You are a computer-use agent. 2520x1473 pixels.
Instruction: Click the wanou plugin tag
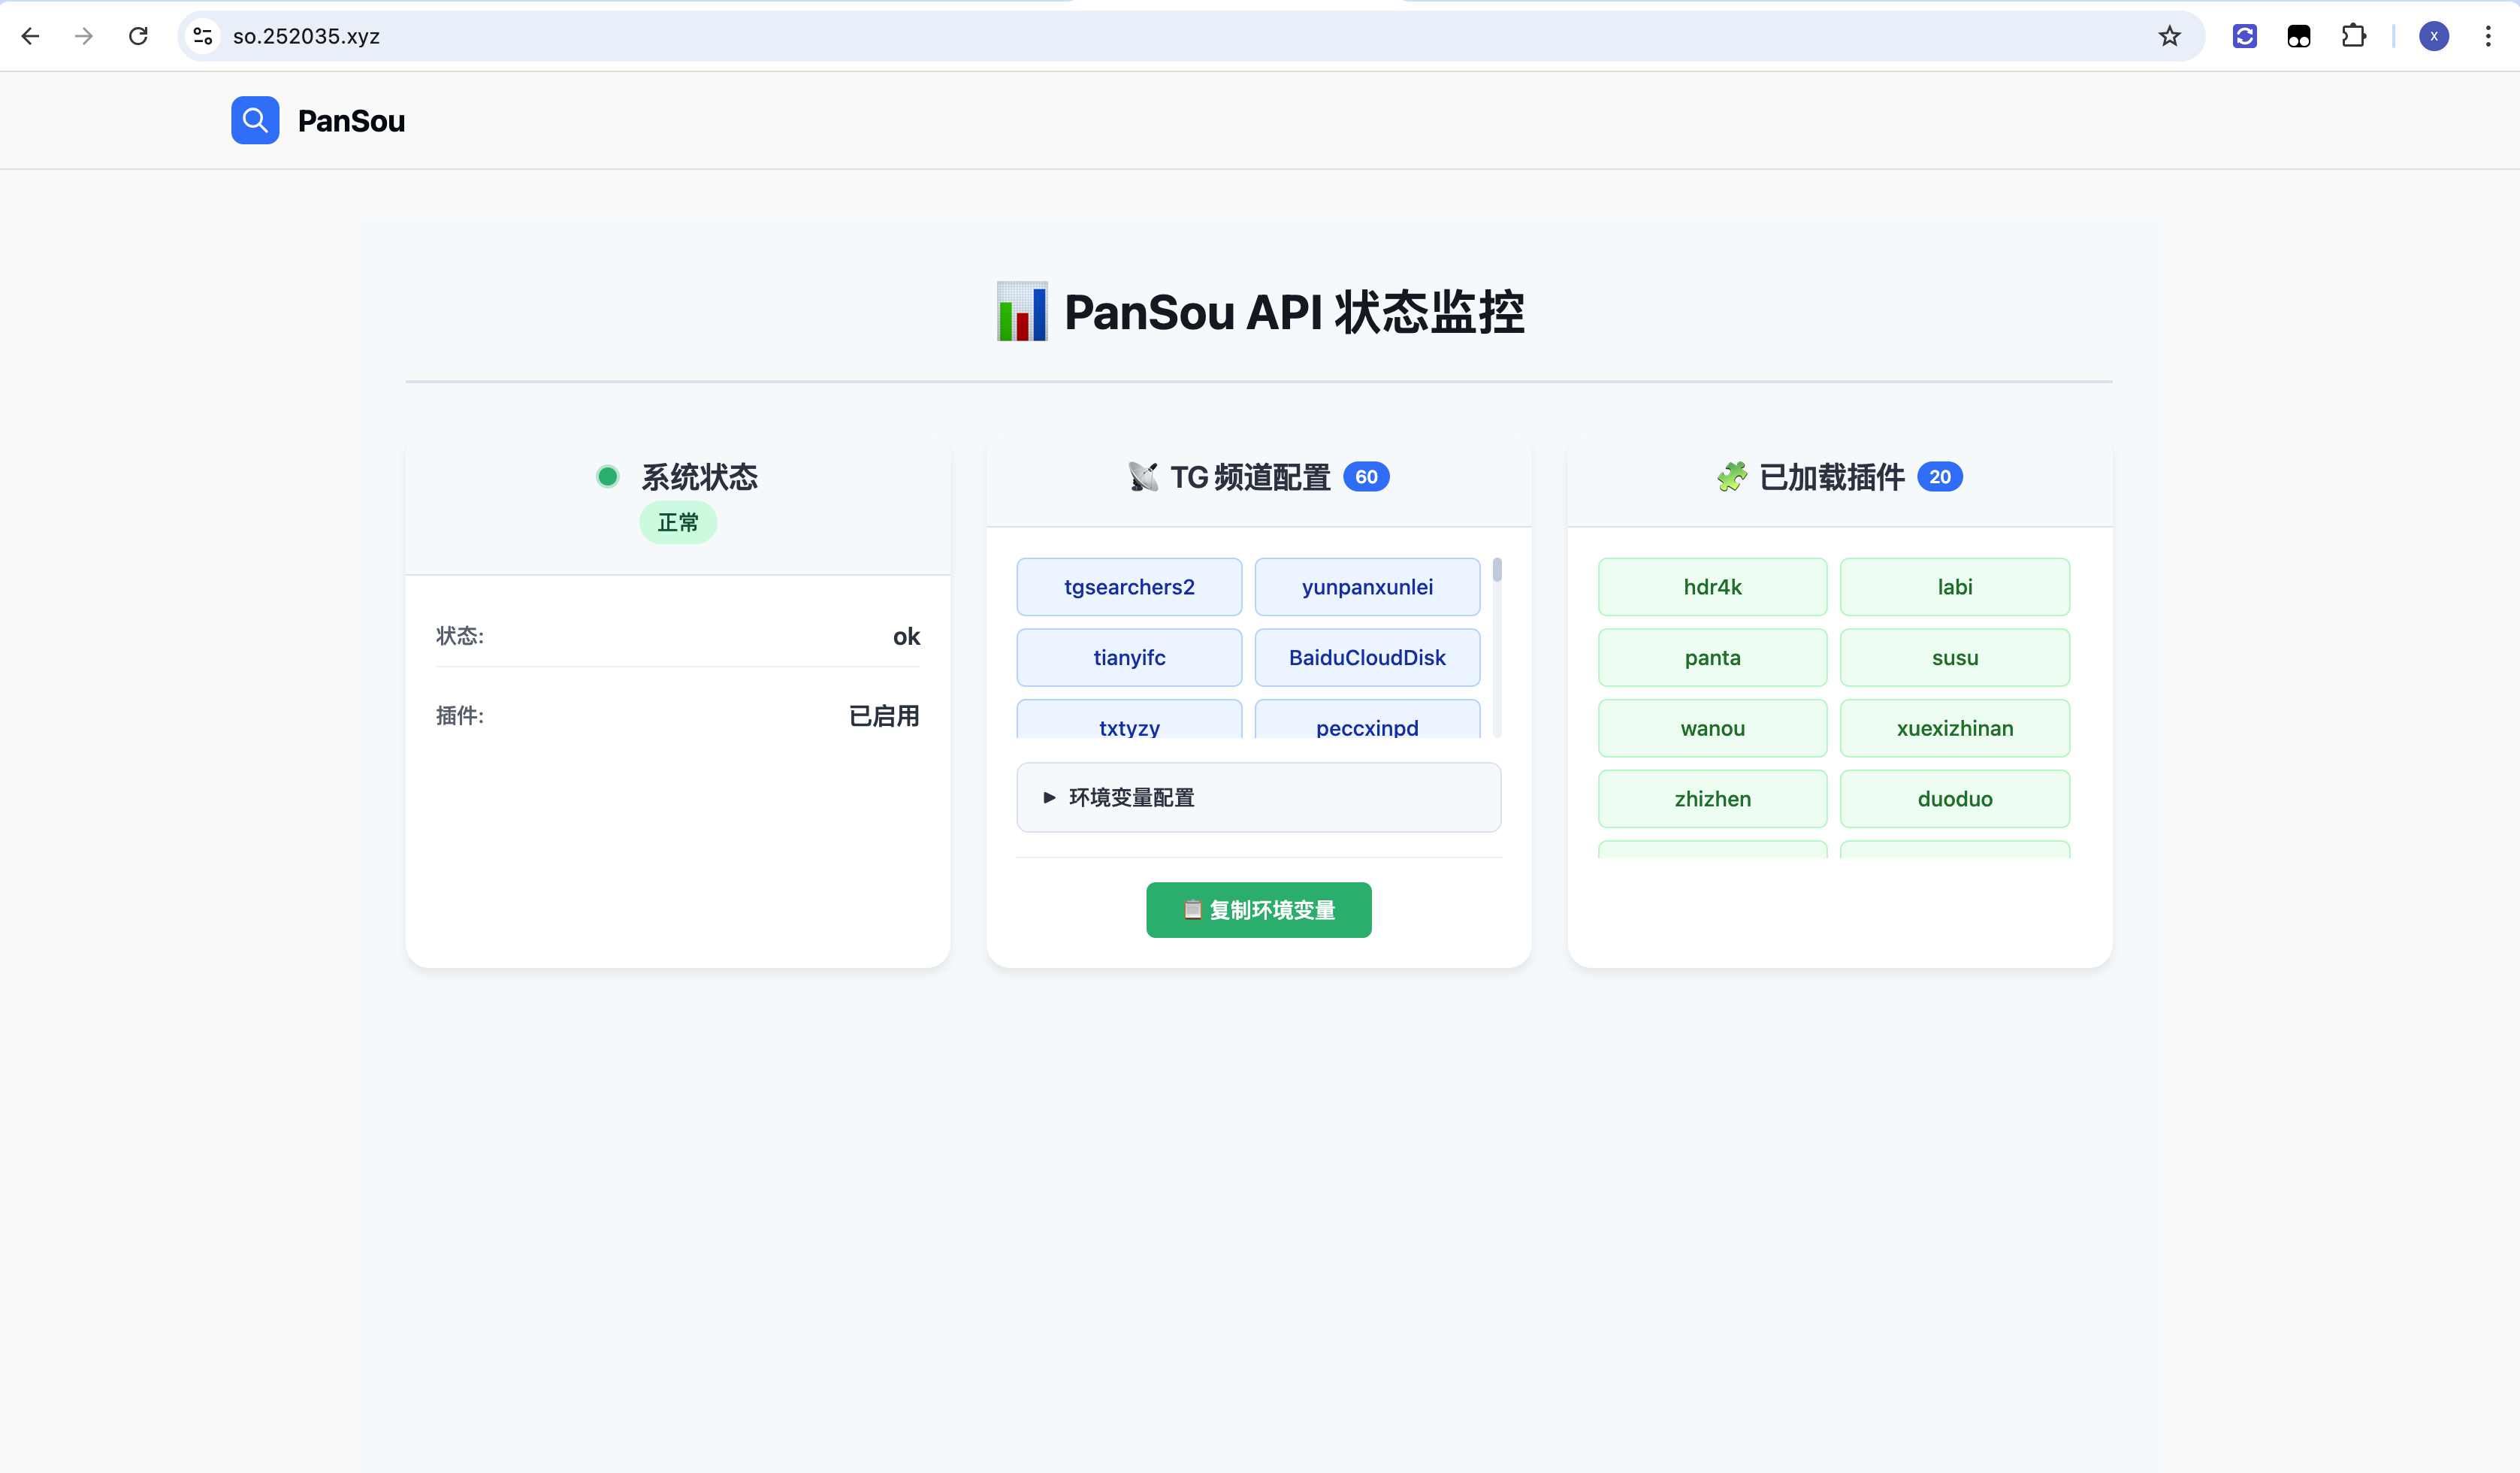click(1712, 728)
